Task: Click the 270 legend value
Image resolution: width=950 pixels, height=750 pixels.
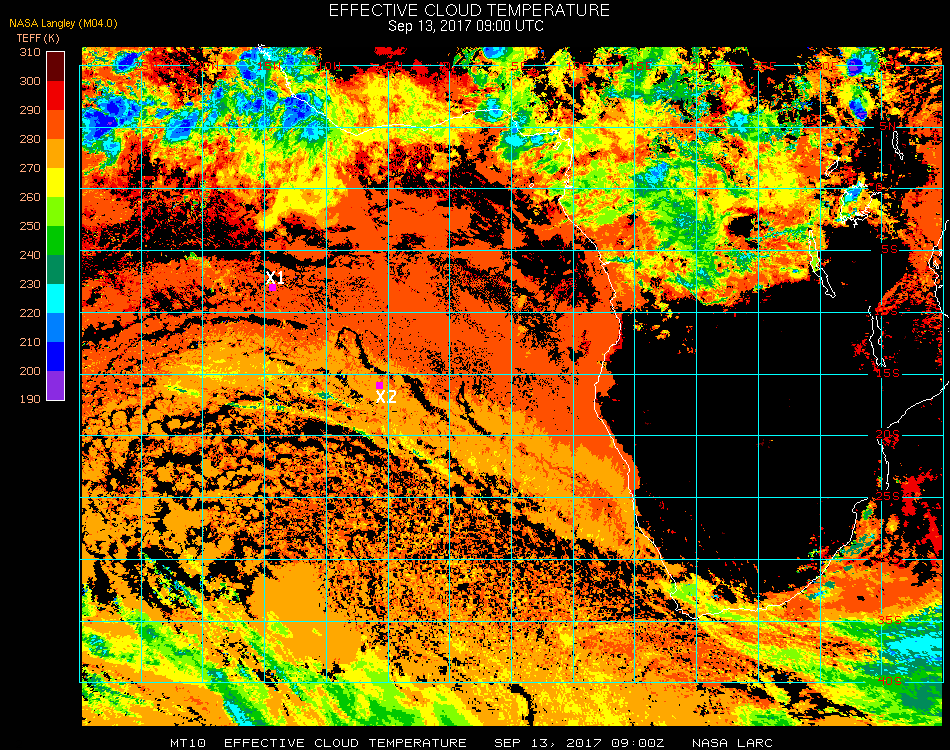Action: 30,168
